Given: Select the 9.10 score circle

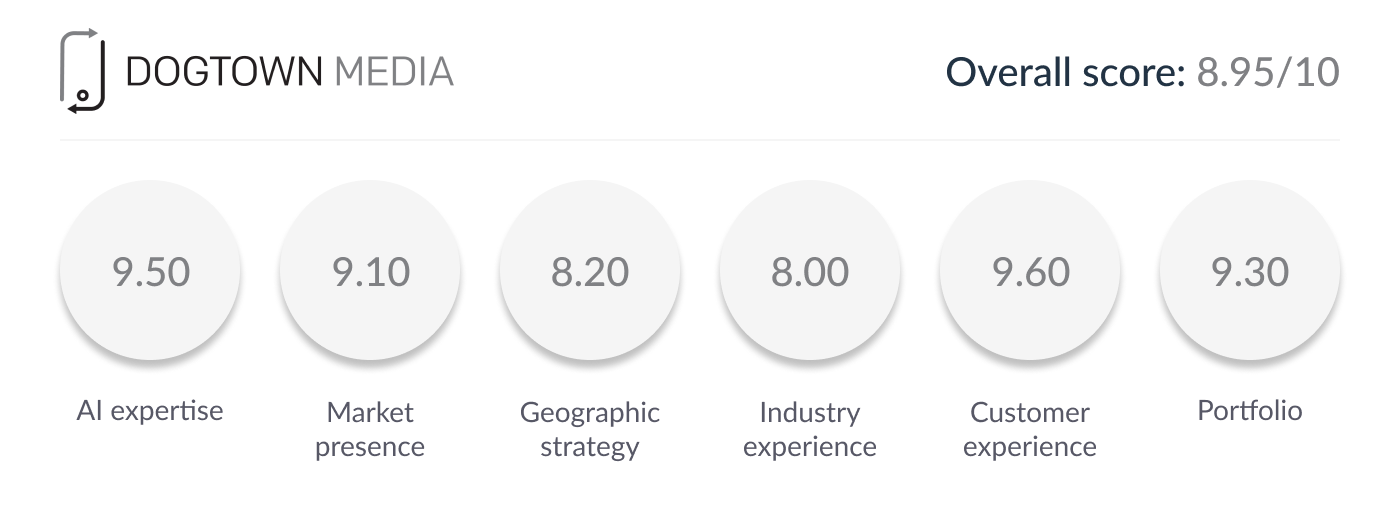Looking at the screenshot, I should pos(370,272).
